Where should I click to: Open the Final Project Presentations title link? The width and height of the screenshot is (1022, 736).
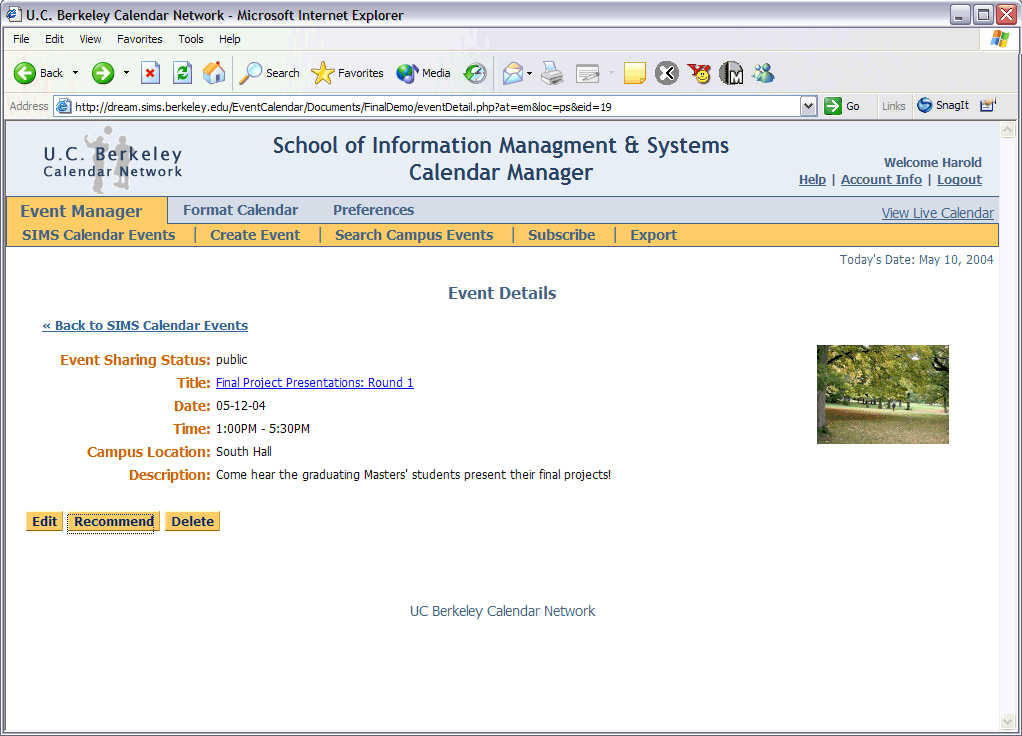315,383
